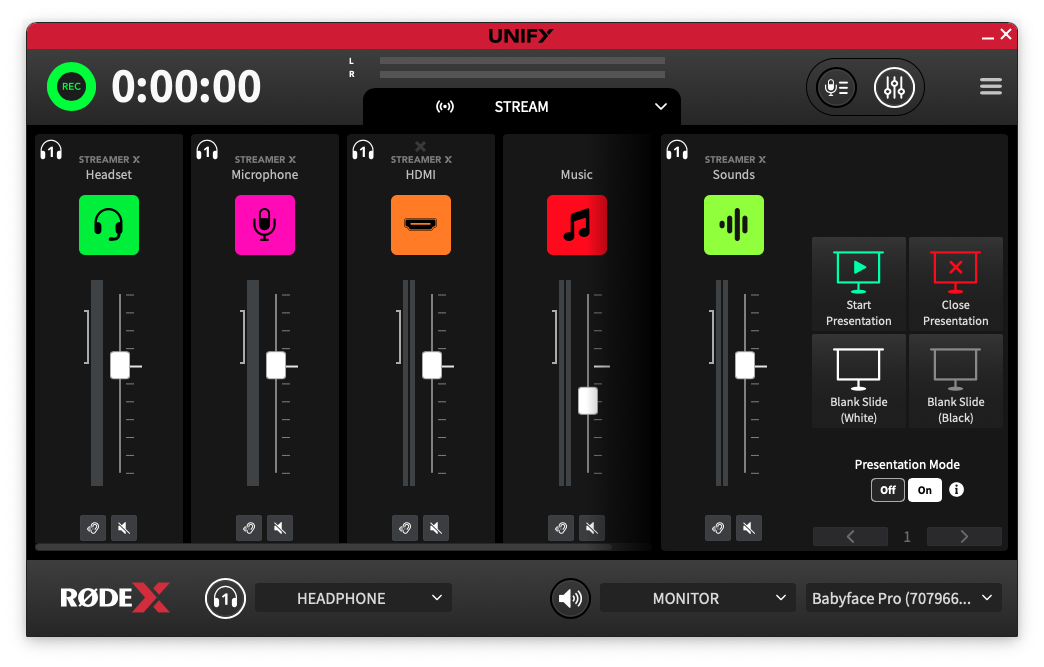Toggle listen (ear) on Microphone channel
Screen dimensions: 1044x667
[x=249, y=529]
